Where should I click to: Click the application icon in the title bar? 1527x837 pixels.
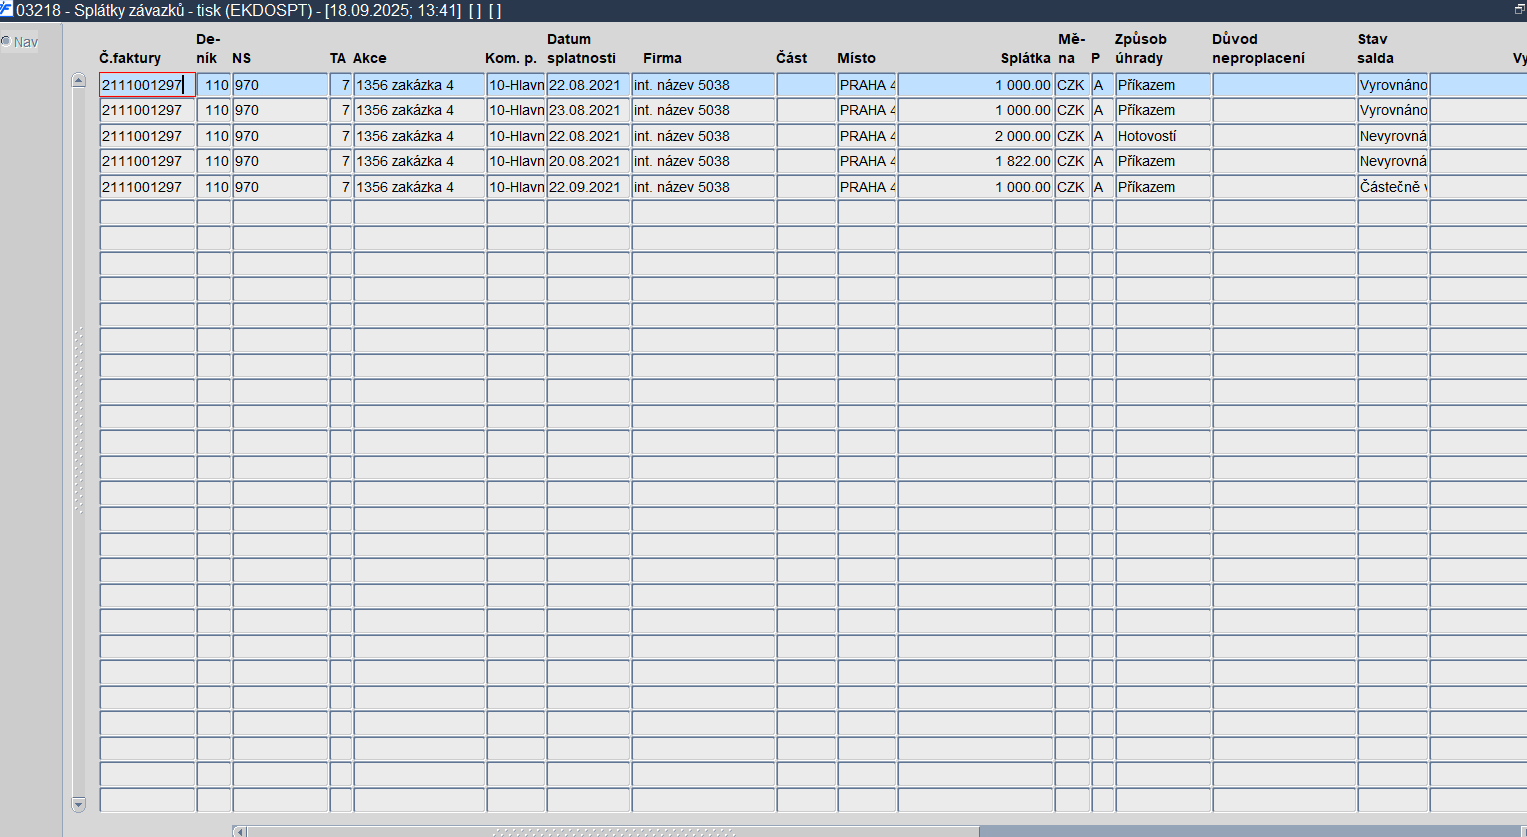click(6, 10)
